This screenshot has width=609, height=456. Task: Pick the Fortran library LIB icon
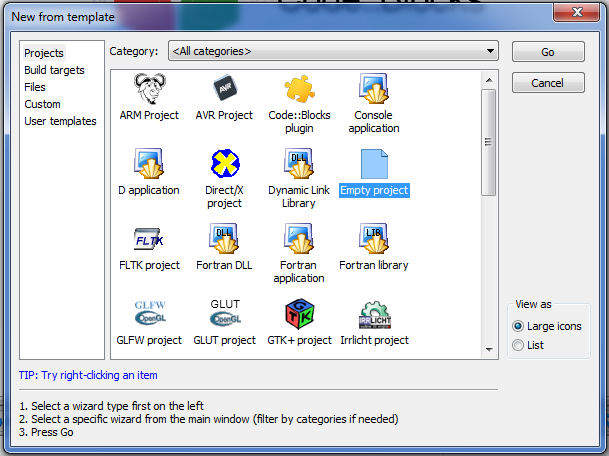(x=374, y=238)
